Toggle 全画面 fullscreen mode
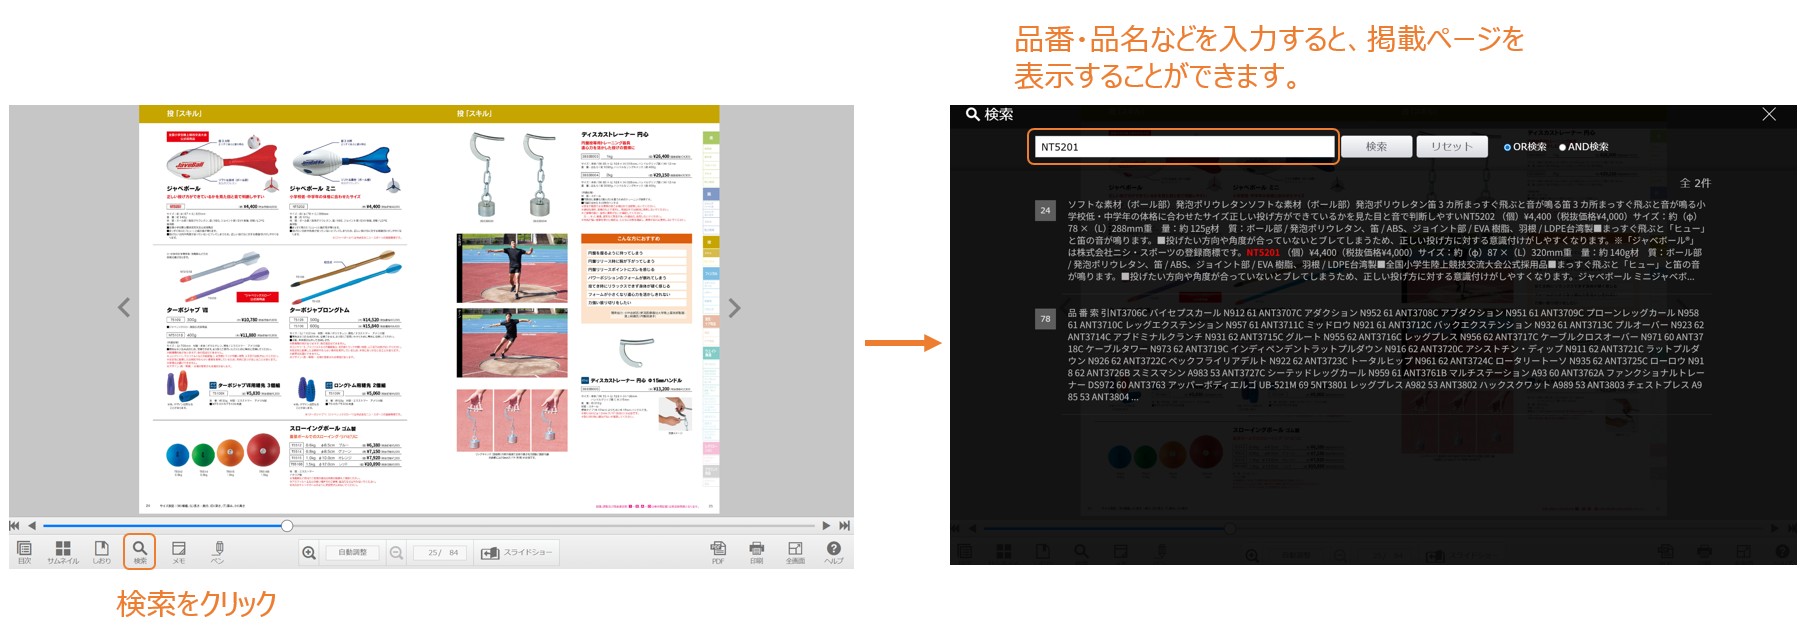The image size is (1801, 628). pos(795,549)
